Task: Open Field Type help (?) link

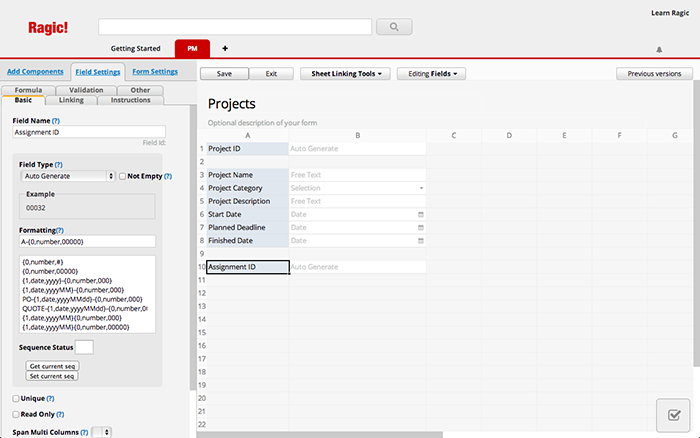Action: pyautogui.click(x=58, y=165)
